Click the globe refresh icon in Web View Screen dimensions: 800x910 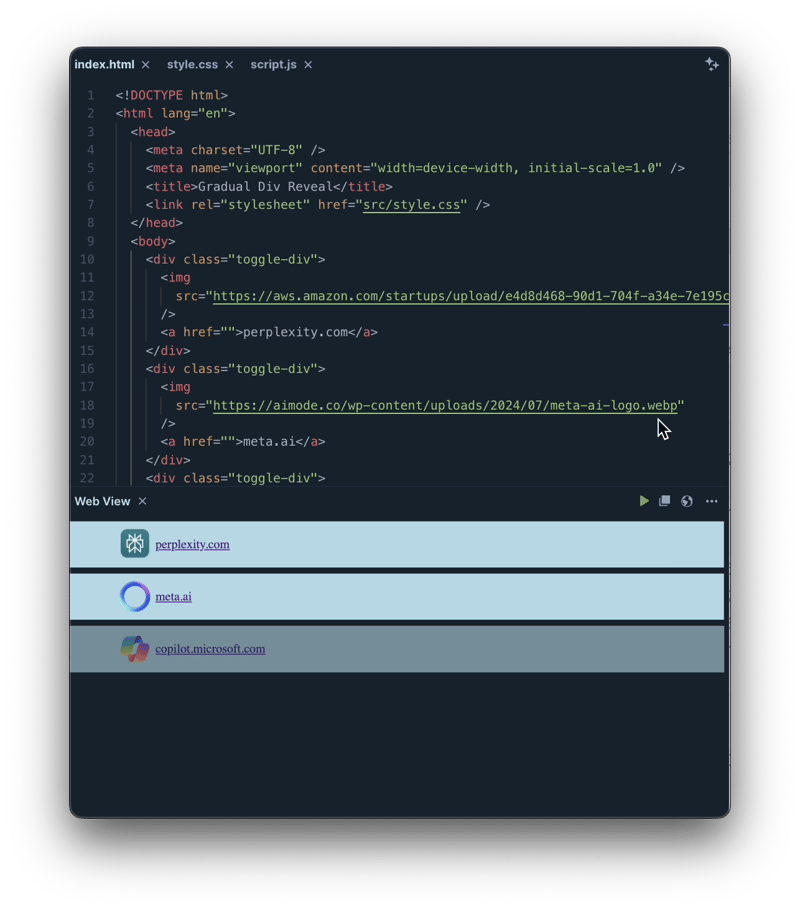coord(687,501)
